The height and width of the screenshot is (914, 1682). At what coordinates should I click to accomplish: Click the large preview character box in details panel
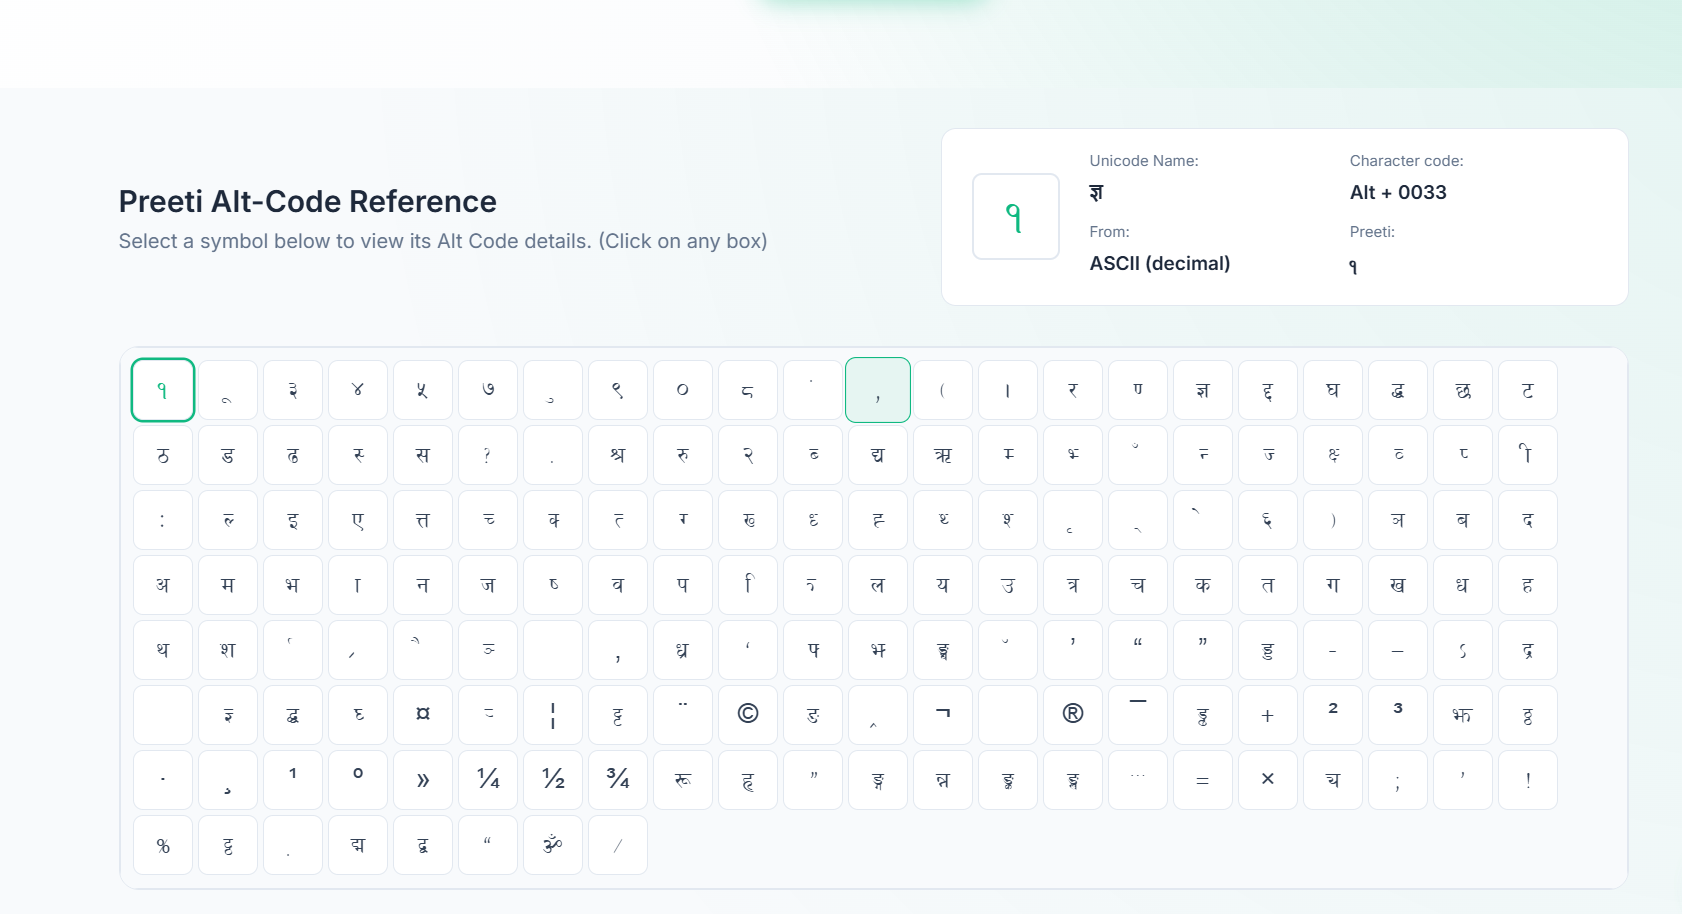tap(1015, 216)
